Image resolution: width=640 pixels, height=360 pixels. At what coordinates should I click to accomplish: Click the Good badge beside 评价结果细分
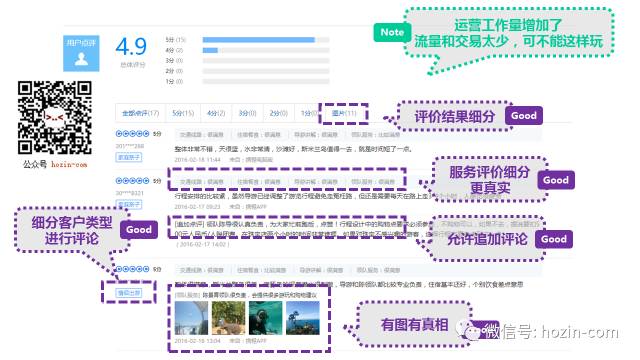click(x=524, y=116)
